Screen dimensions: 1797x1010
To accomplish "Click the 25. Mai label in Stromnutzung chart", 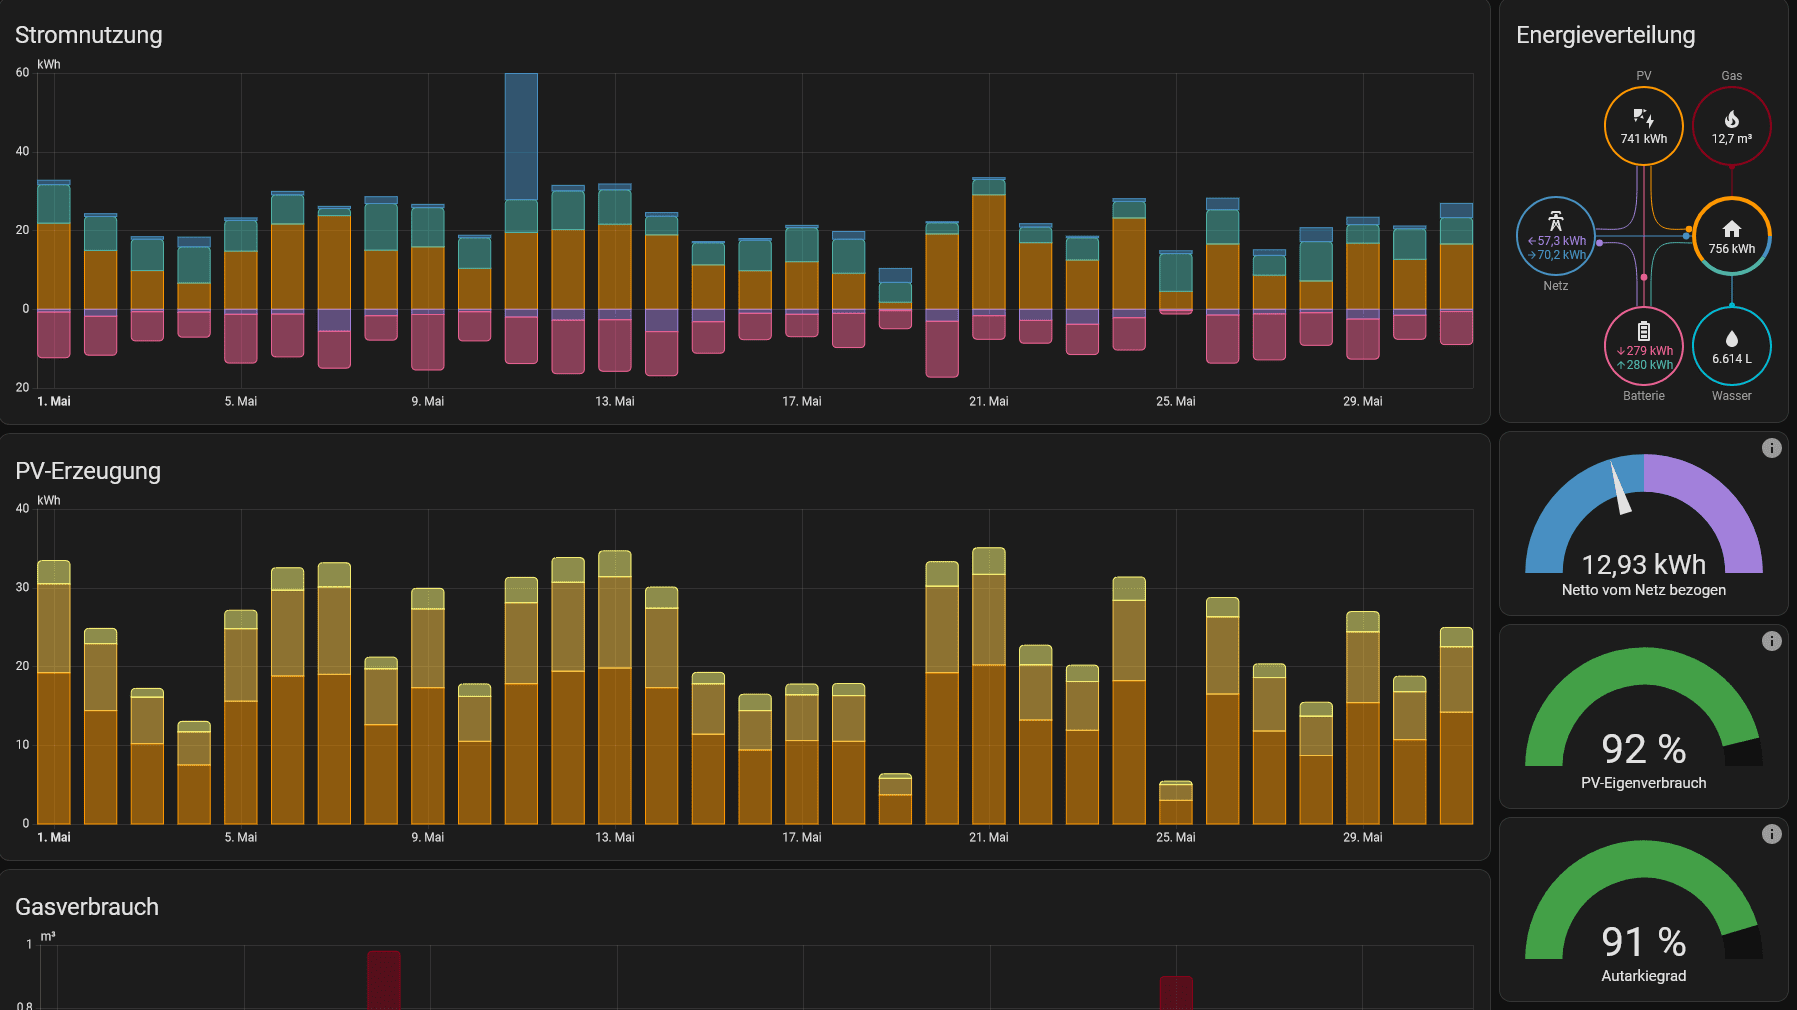I will tap(1176, 401).
